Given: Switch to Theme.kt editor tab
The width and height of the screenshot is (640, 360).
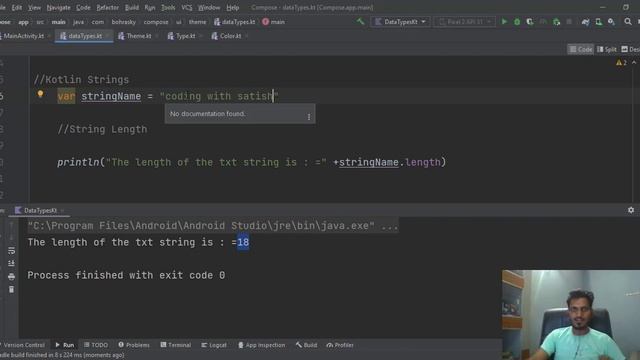Looking at the screenshot, I should tap(138, 36).
